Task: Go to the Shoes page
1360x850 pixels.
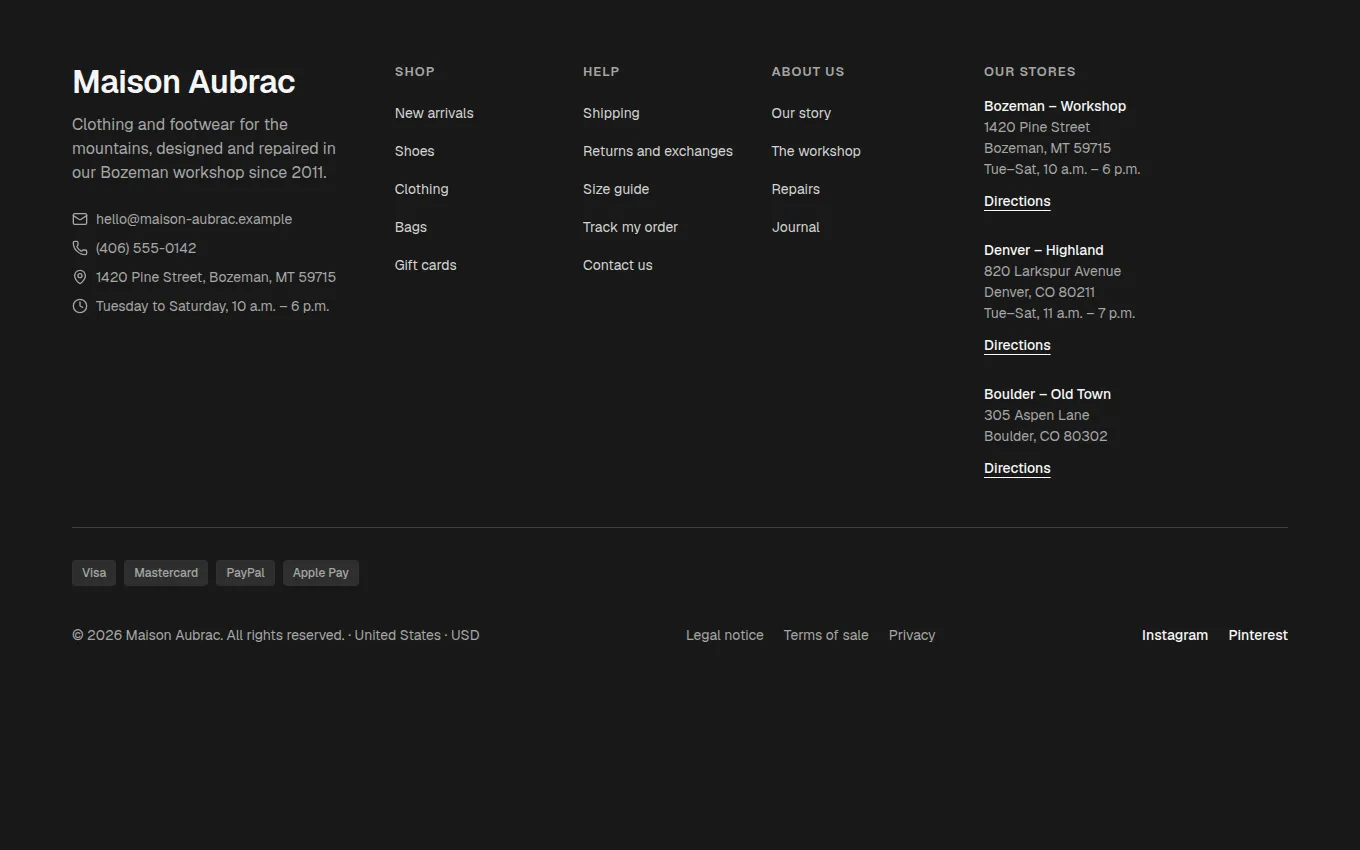Action: (x=414, y=151)
